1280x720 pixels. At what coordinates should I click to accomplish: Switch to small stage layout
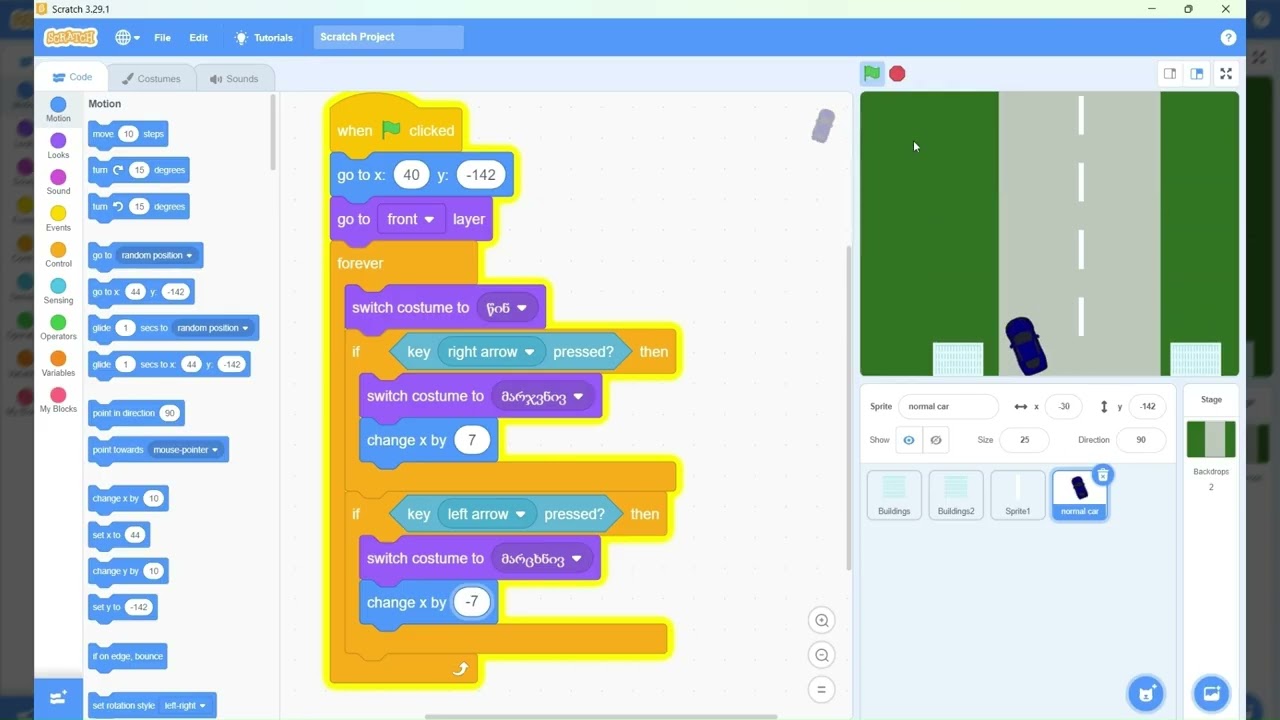(x=1169, y=73)
